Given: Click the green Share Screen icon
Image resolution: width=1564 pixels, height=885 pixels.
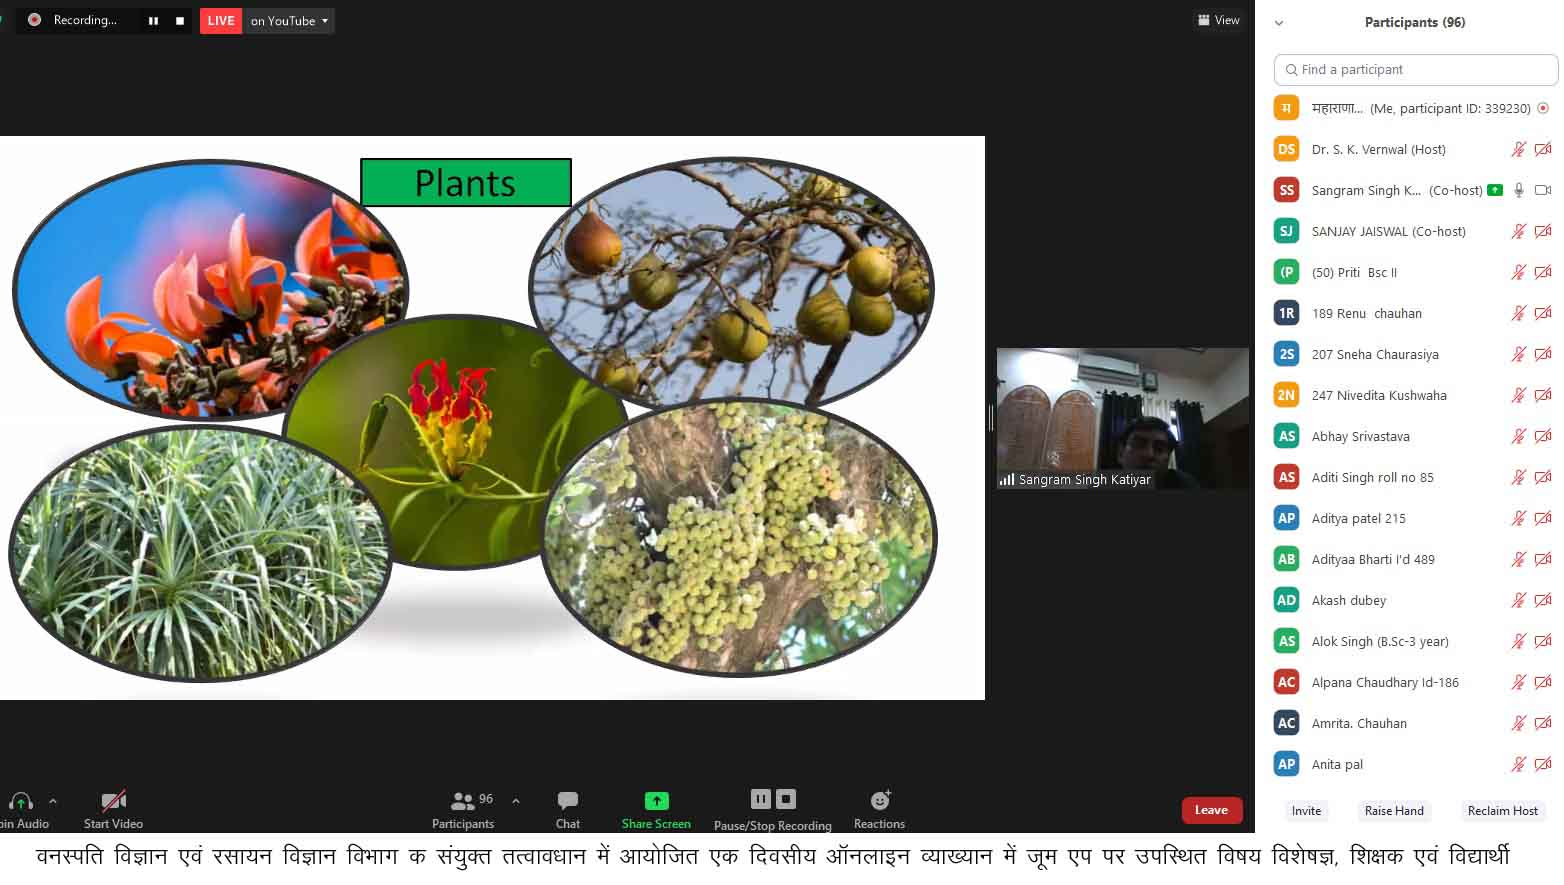Looking at the screenshot, I should 656,800.
